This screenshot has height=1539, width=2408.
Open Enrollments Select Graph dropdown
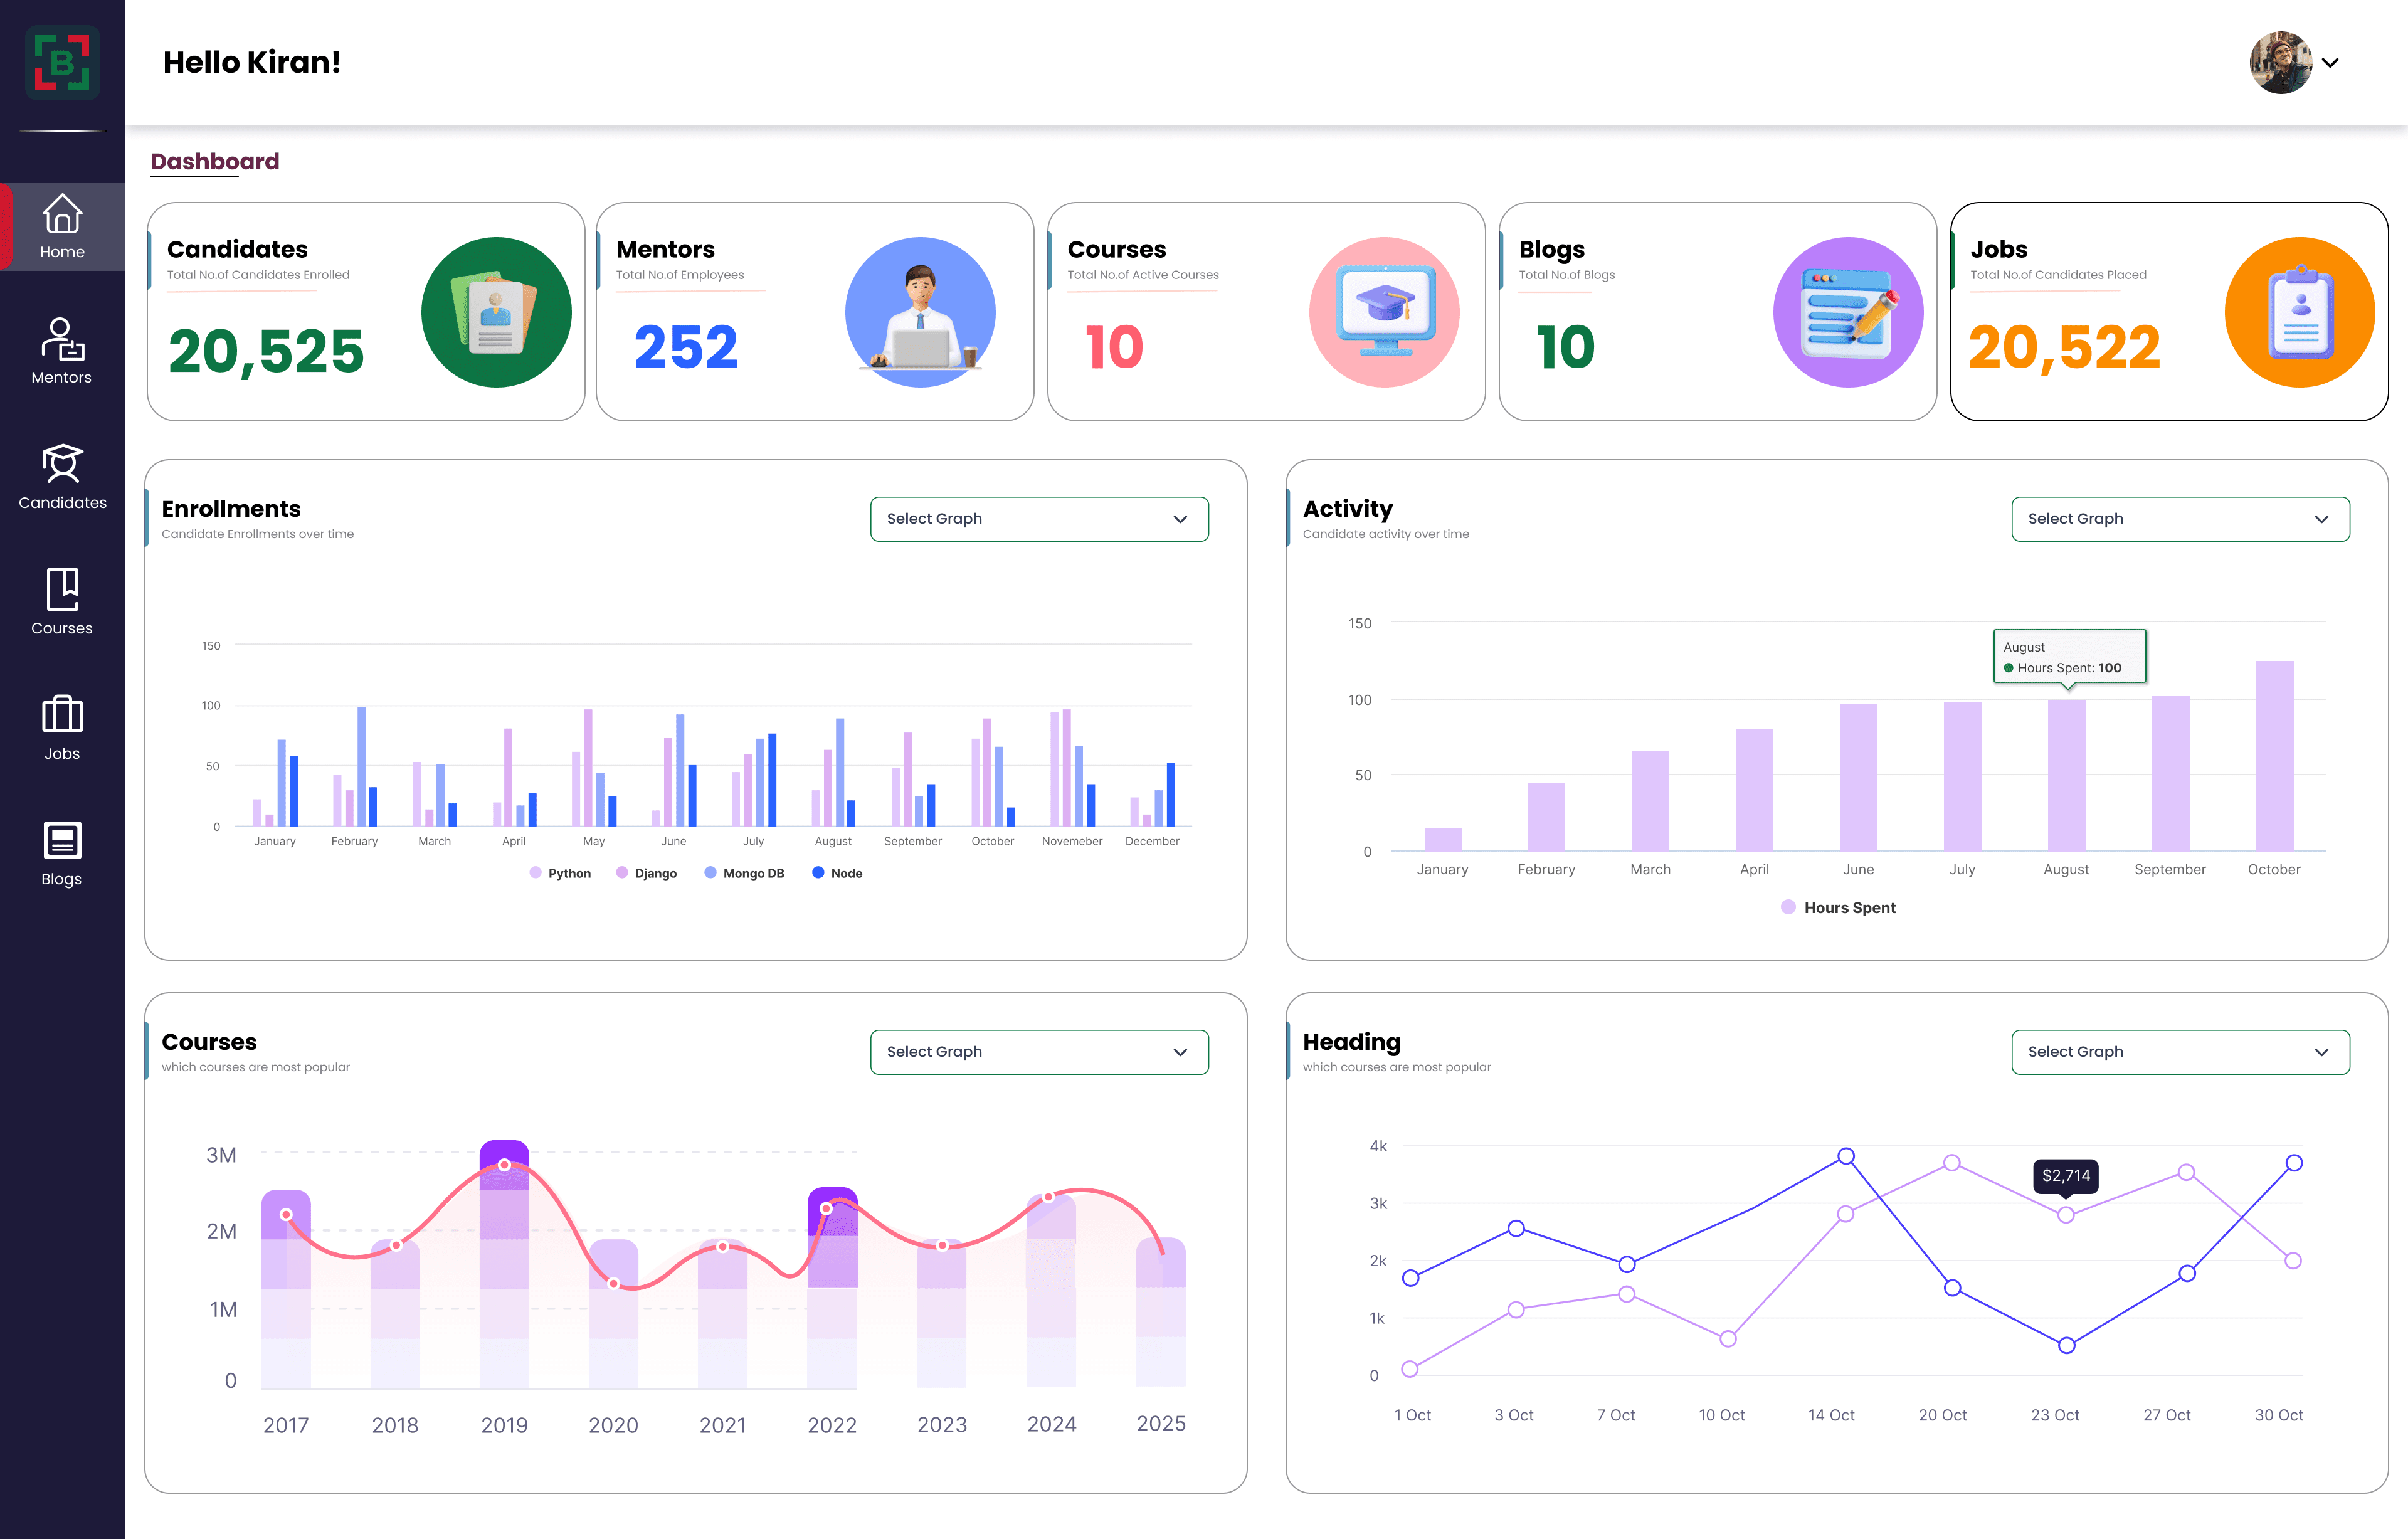pos(1039,519)
